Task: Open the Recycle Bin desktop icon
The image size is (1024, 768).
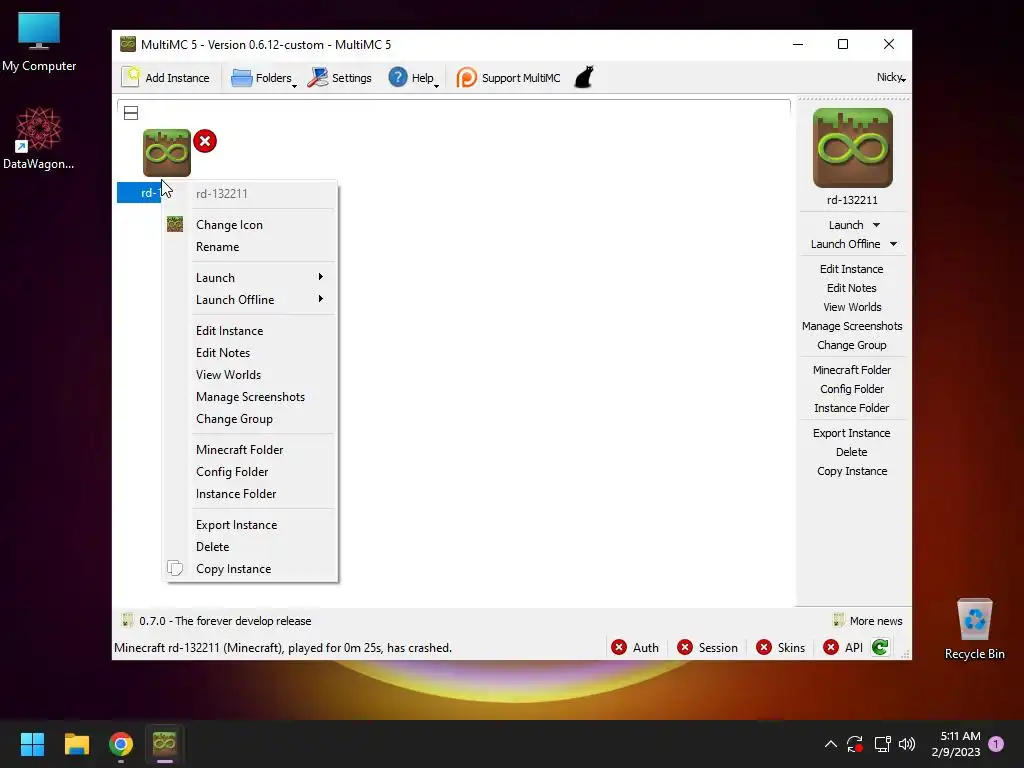Action: (974, 630)
